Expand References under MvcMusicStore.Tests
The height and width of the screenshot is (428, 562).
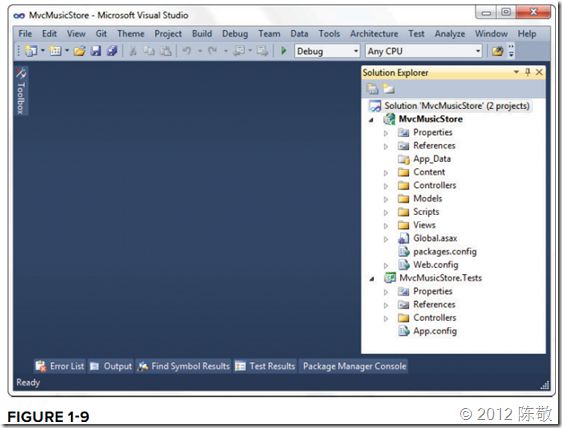386,305
